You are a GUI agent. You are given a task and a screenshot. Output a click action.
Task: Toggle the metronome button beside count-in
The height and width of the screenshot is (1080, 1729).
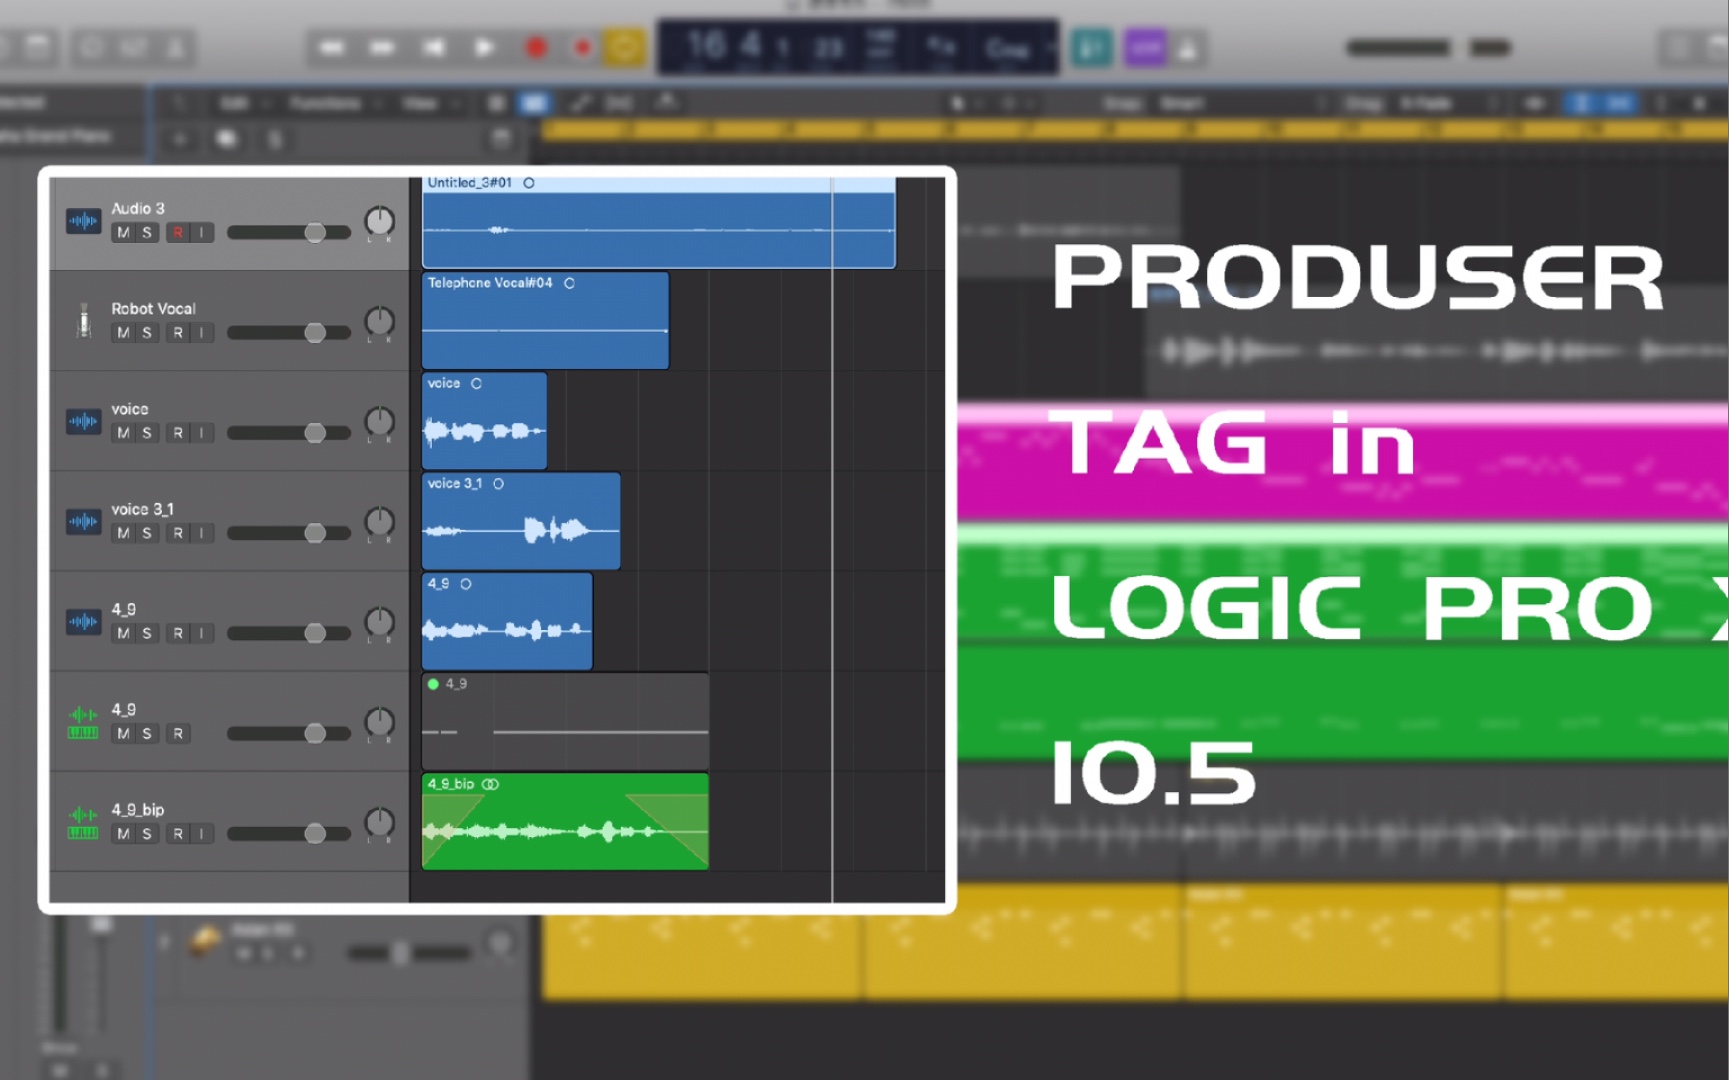pyautogui.click(x=1187, y=47)
